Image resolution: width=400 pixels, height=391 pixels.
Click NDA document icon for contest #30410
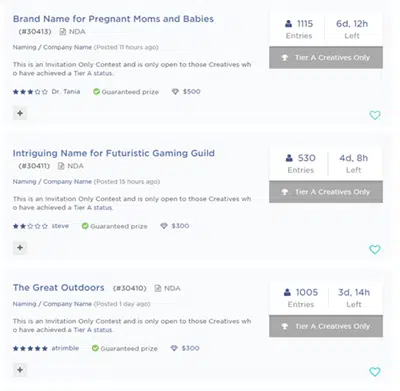click(158, 288)
